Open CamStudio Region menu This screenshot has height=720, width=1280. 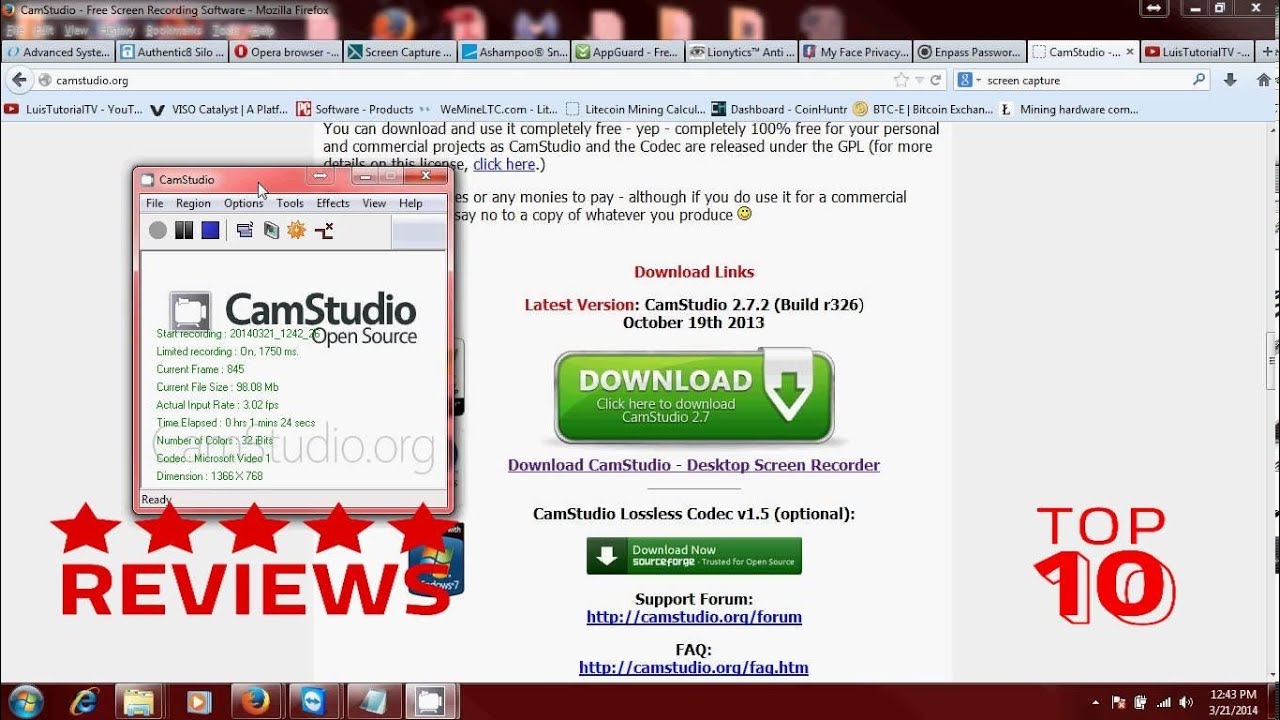[193, 203]
